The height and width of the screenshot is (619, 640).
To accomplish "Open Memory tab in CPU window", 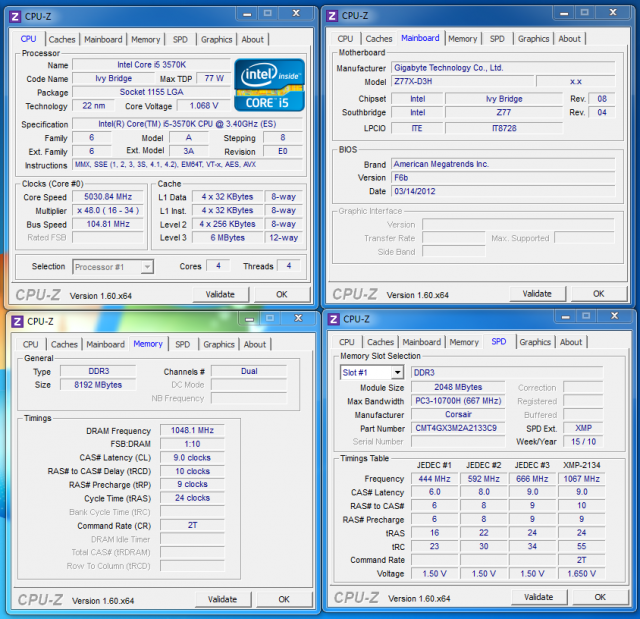I will [146, 40].
